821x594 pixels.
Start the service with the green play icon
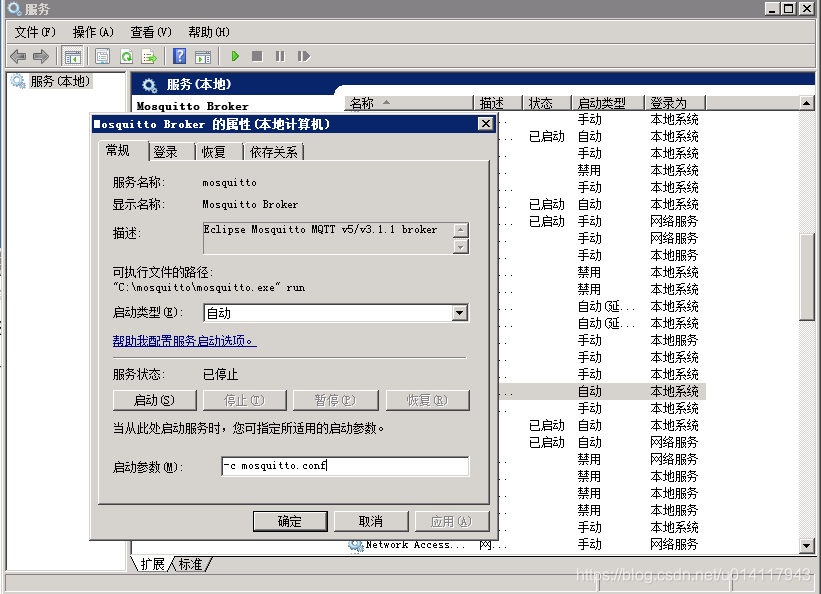(x=235, y=56)
